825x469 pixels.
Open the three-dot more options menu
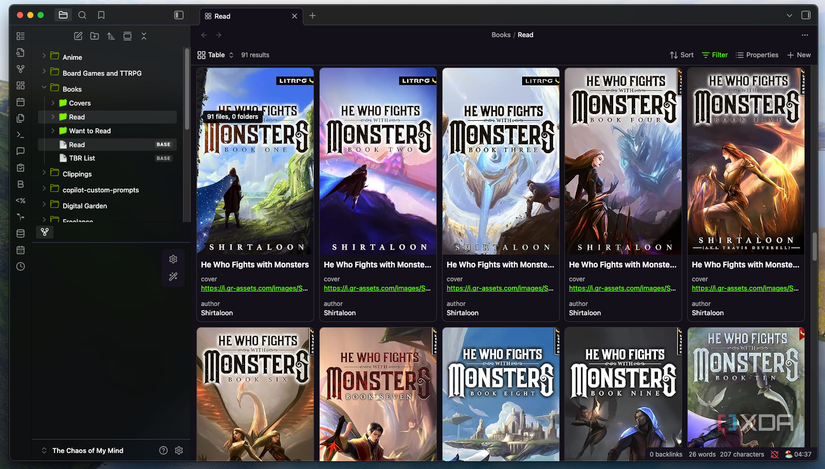804,35
